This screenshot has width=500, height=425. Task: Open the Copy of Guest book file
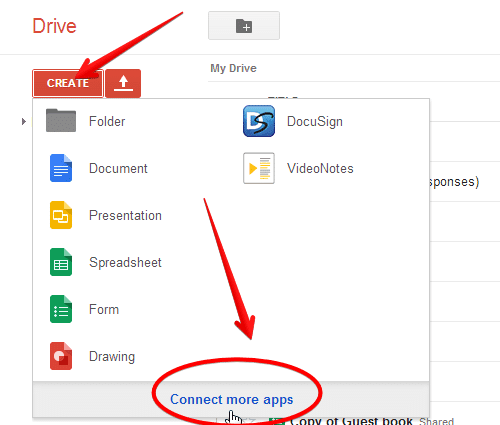(x=351, y=421)
